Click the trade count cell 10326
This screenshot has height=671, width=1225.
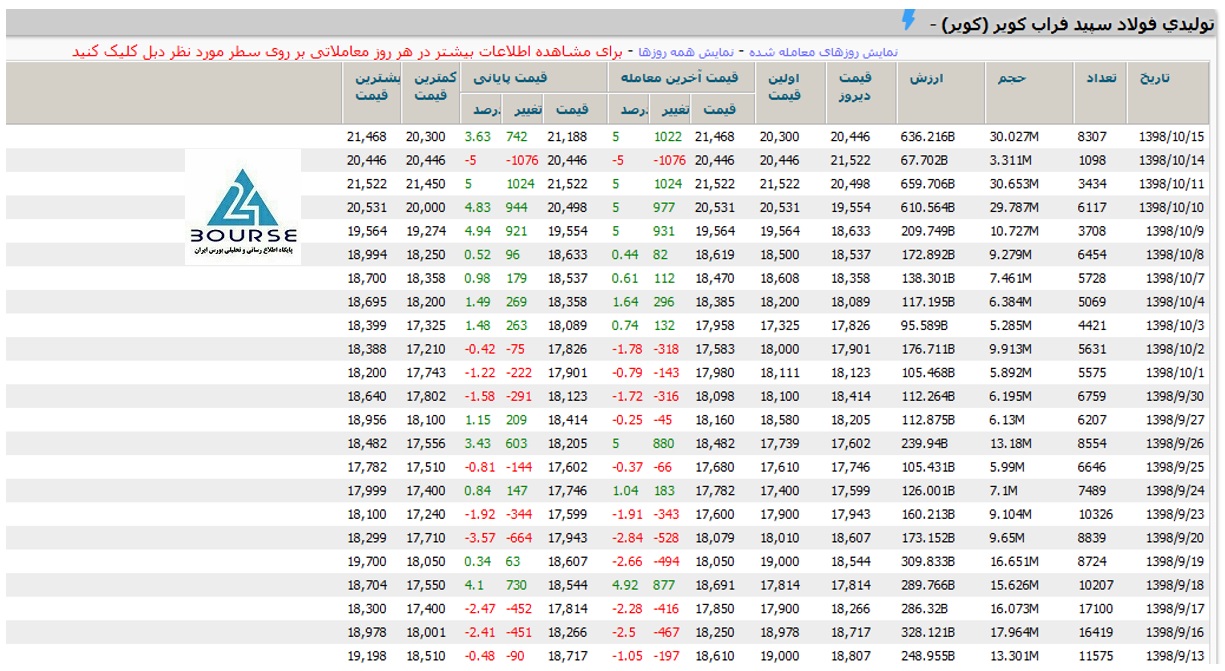[x=1096, y=514]
